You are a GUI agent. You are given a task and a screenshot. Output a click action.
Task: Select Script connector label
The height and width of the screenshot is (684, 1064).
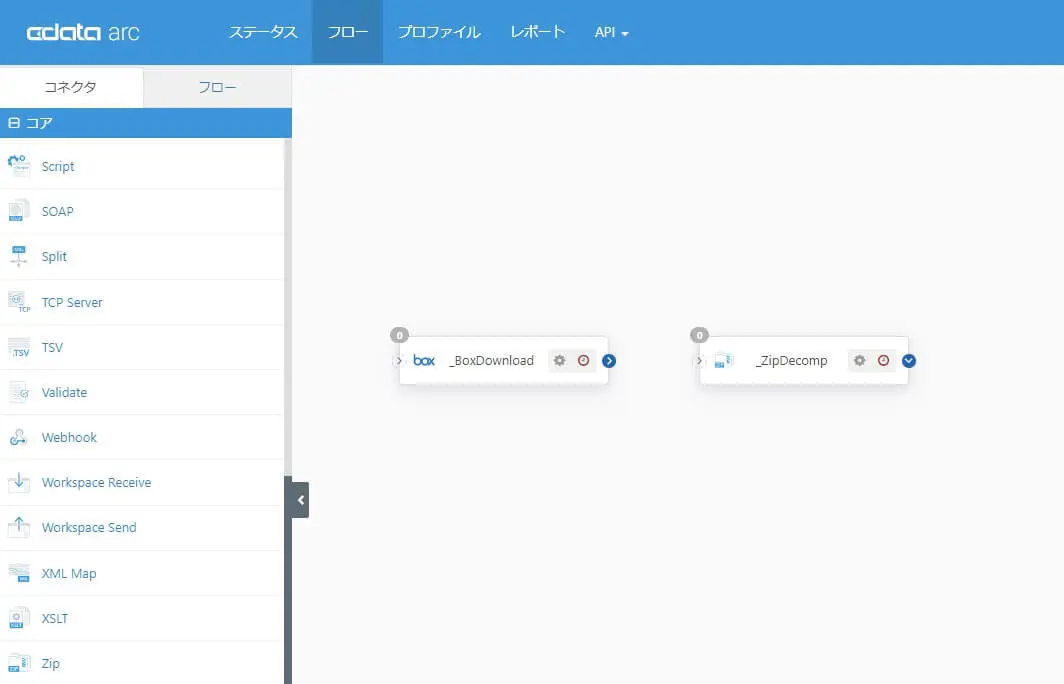tap(58, 166)
